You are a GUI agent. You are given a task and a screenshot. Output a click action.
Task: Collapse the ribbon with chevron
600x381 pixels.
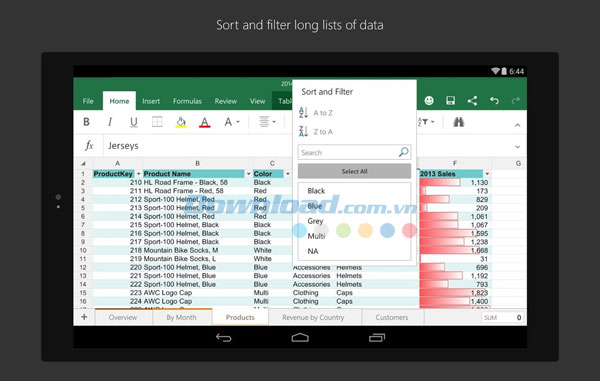517,125
